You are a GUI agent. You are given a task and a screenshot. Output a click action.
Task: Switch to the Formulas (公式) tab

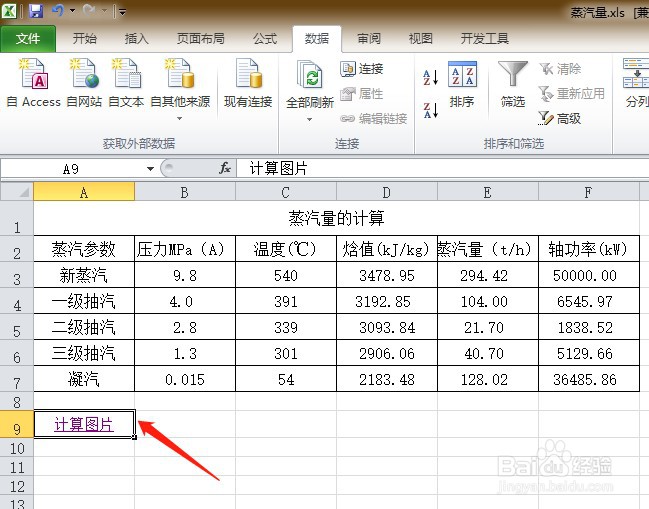(x=265, y=39)
